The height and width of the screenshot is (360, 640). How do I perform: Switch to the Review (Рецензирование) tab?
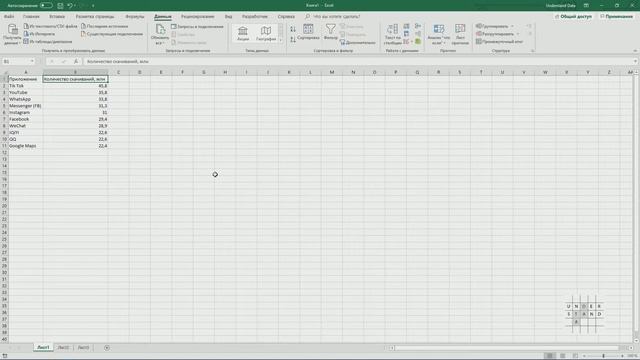pos(198,17)
